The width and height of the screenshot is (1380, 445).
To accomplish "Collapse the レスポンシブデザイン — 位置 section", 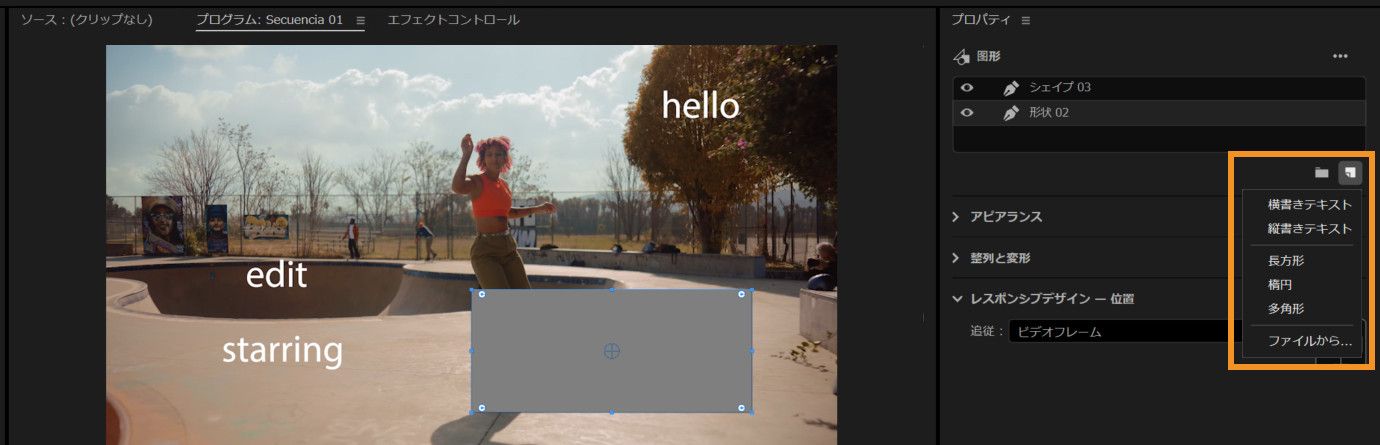I will [x=956, y=298].
